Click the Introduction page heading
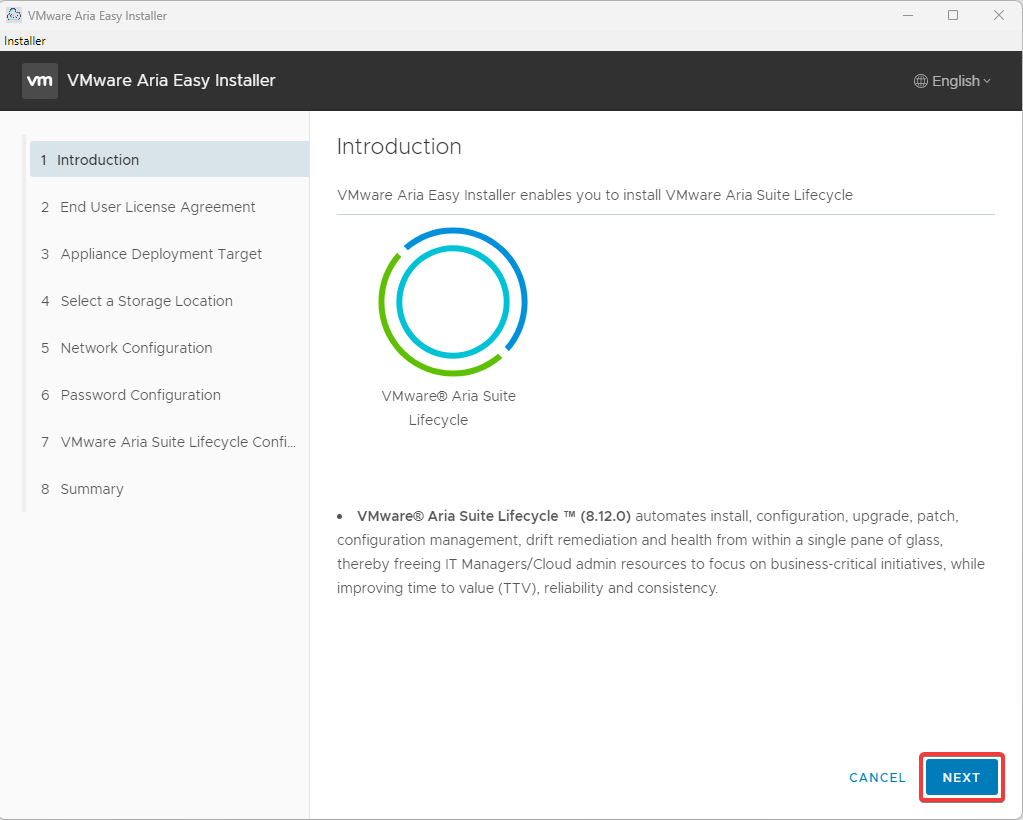This screenshot has width=1023, height=820. pyautogui.click(x=399, y=146)
